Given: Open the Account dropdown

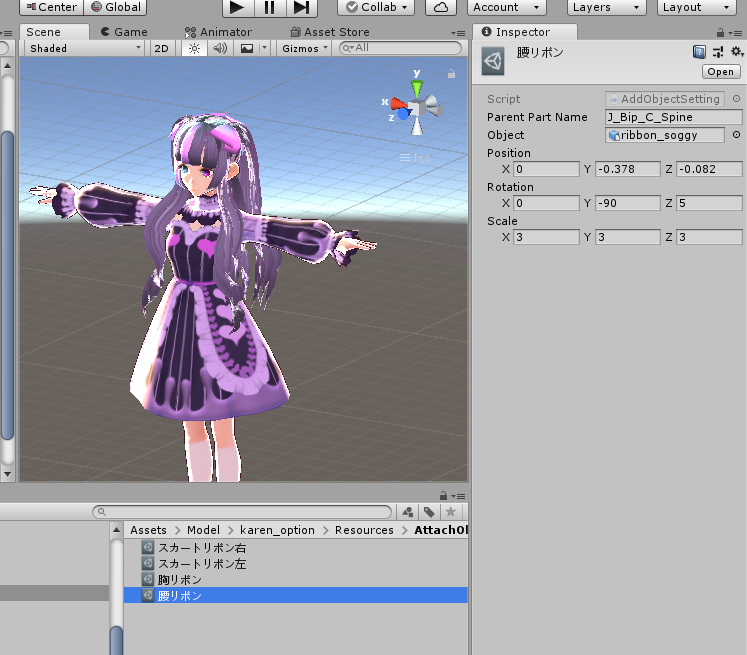Looking at the screenshot, I should tap(506, 7).
